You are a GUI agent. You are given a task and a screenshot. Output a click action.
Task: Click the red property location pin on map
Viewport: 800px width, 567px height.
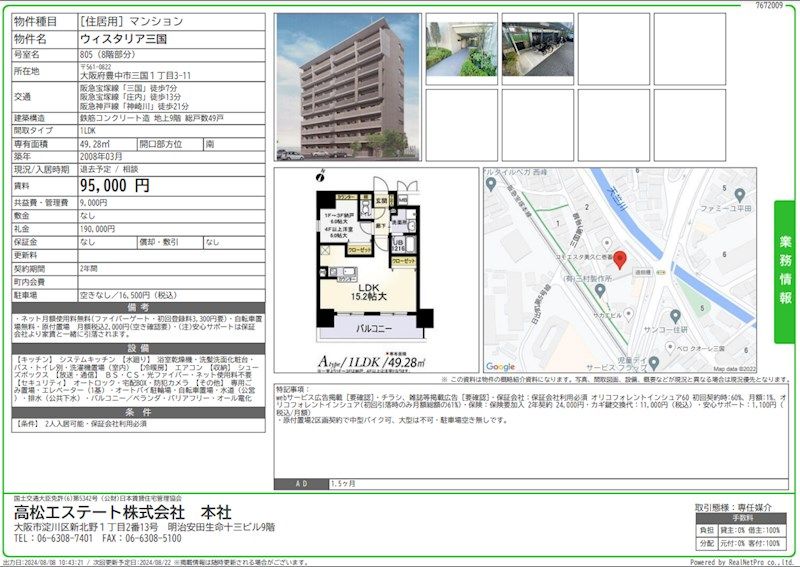pyautogui.click(x=618, y=261)
